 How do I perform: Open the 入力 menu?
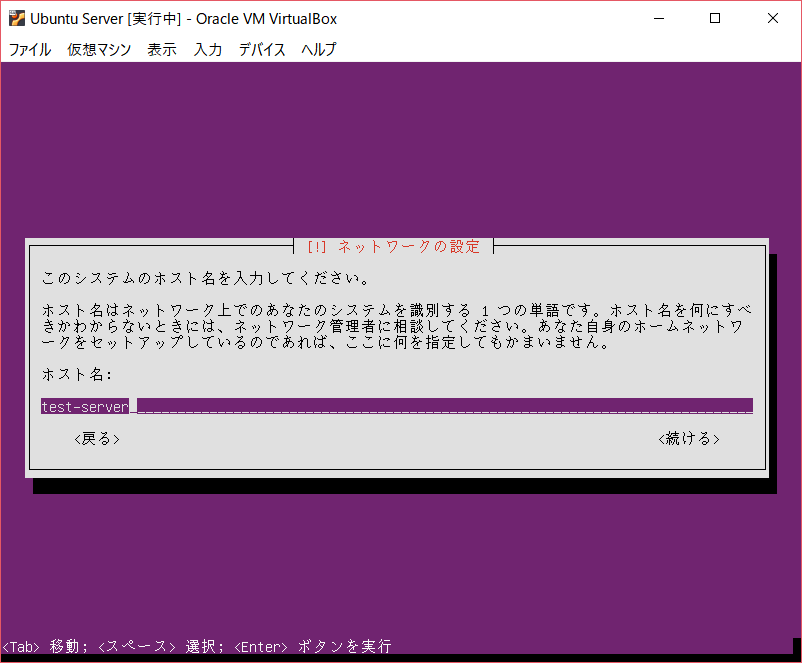(207, 49)
